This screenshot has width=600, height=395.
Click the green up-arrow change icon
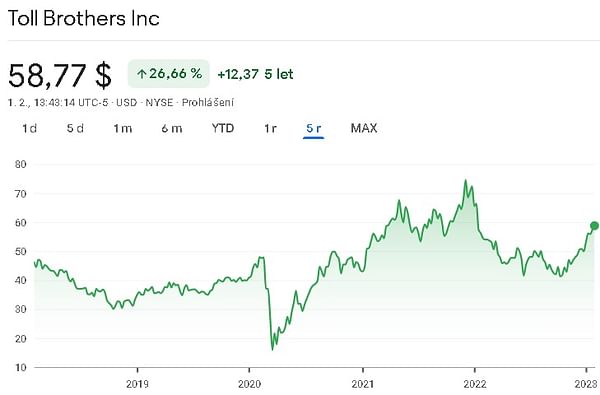point(142,74)
